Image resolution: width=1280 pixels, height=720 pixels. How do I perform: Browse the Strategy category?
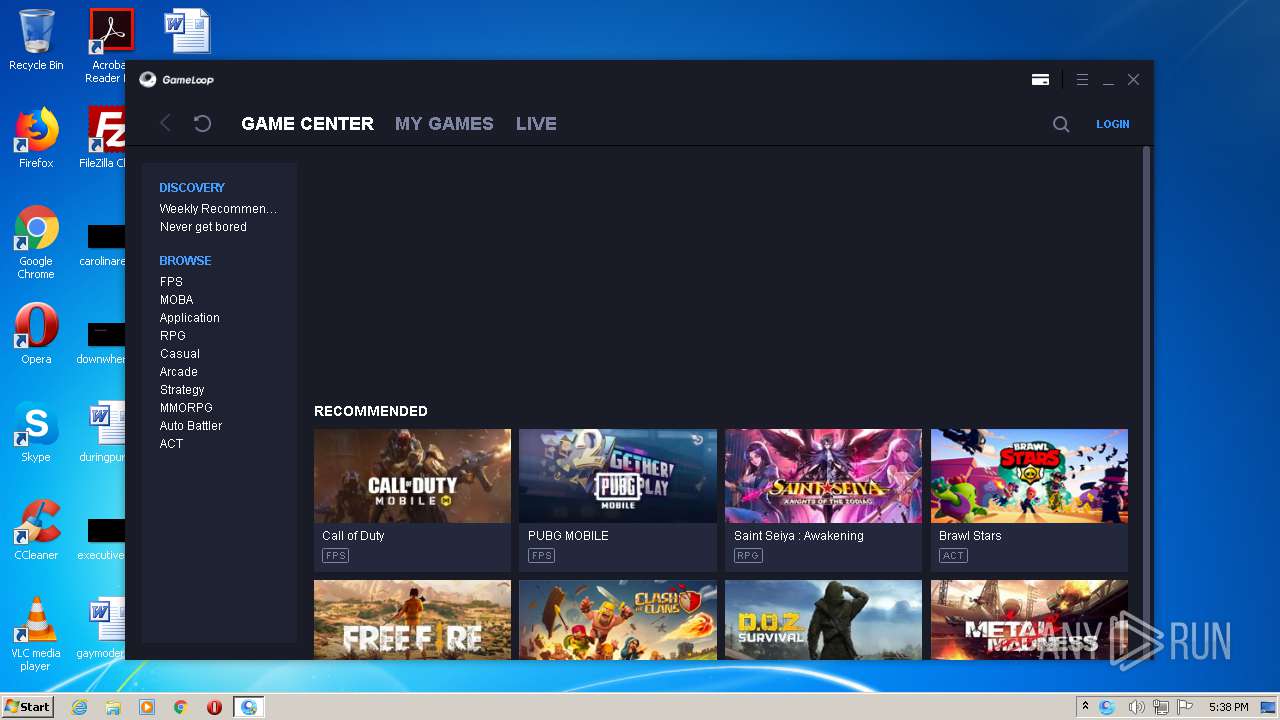point(182,390)
